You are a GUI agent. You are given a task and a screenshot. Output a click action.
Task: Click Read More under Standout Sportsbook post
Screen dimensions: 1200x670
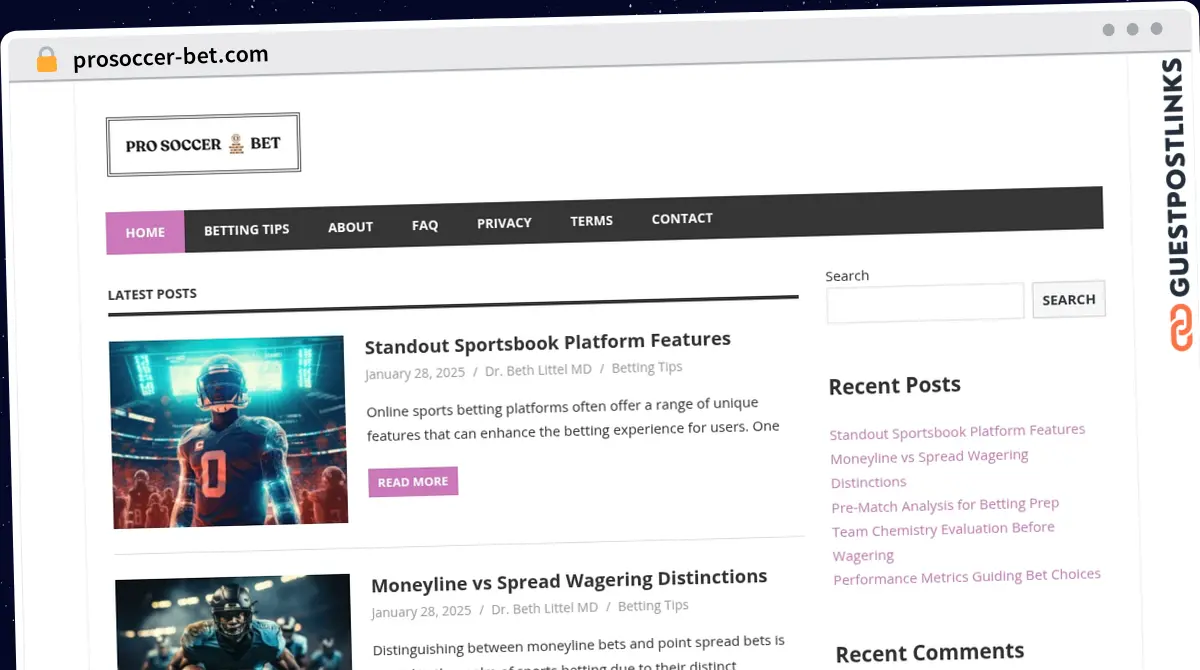(x=413, y=481)
